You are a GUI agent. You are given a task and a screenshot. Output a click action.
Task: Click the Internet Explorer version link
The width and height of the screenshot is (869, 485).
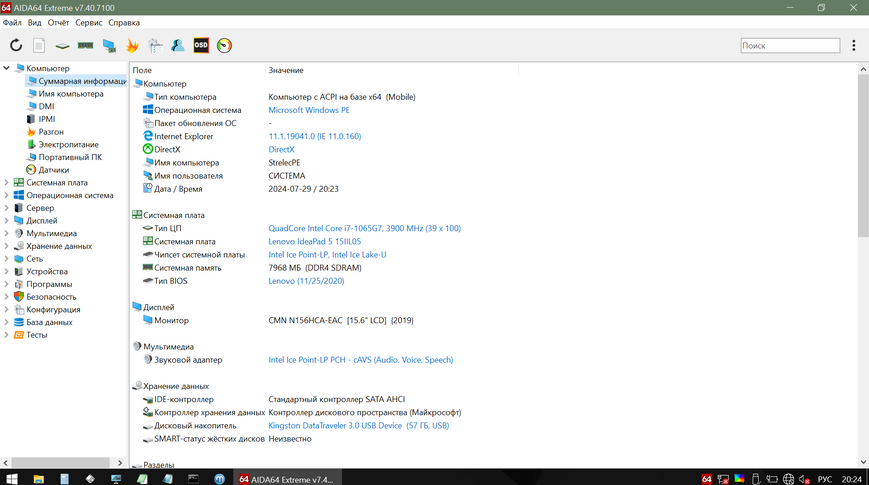[315, 136]
